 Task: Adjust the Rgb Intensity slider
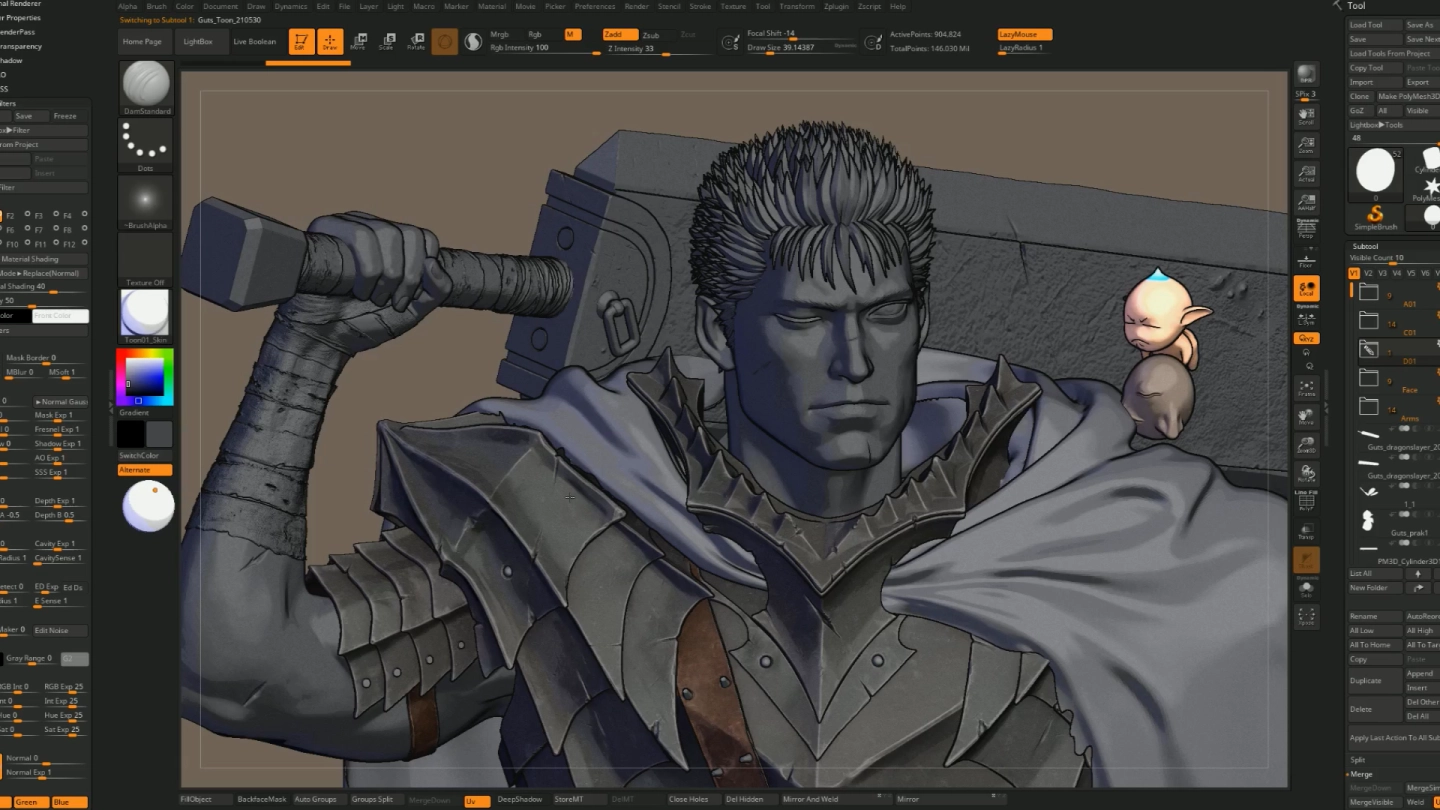coord(544,48)
